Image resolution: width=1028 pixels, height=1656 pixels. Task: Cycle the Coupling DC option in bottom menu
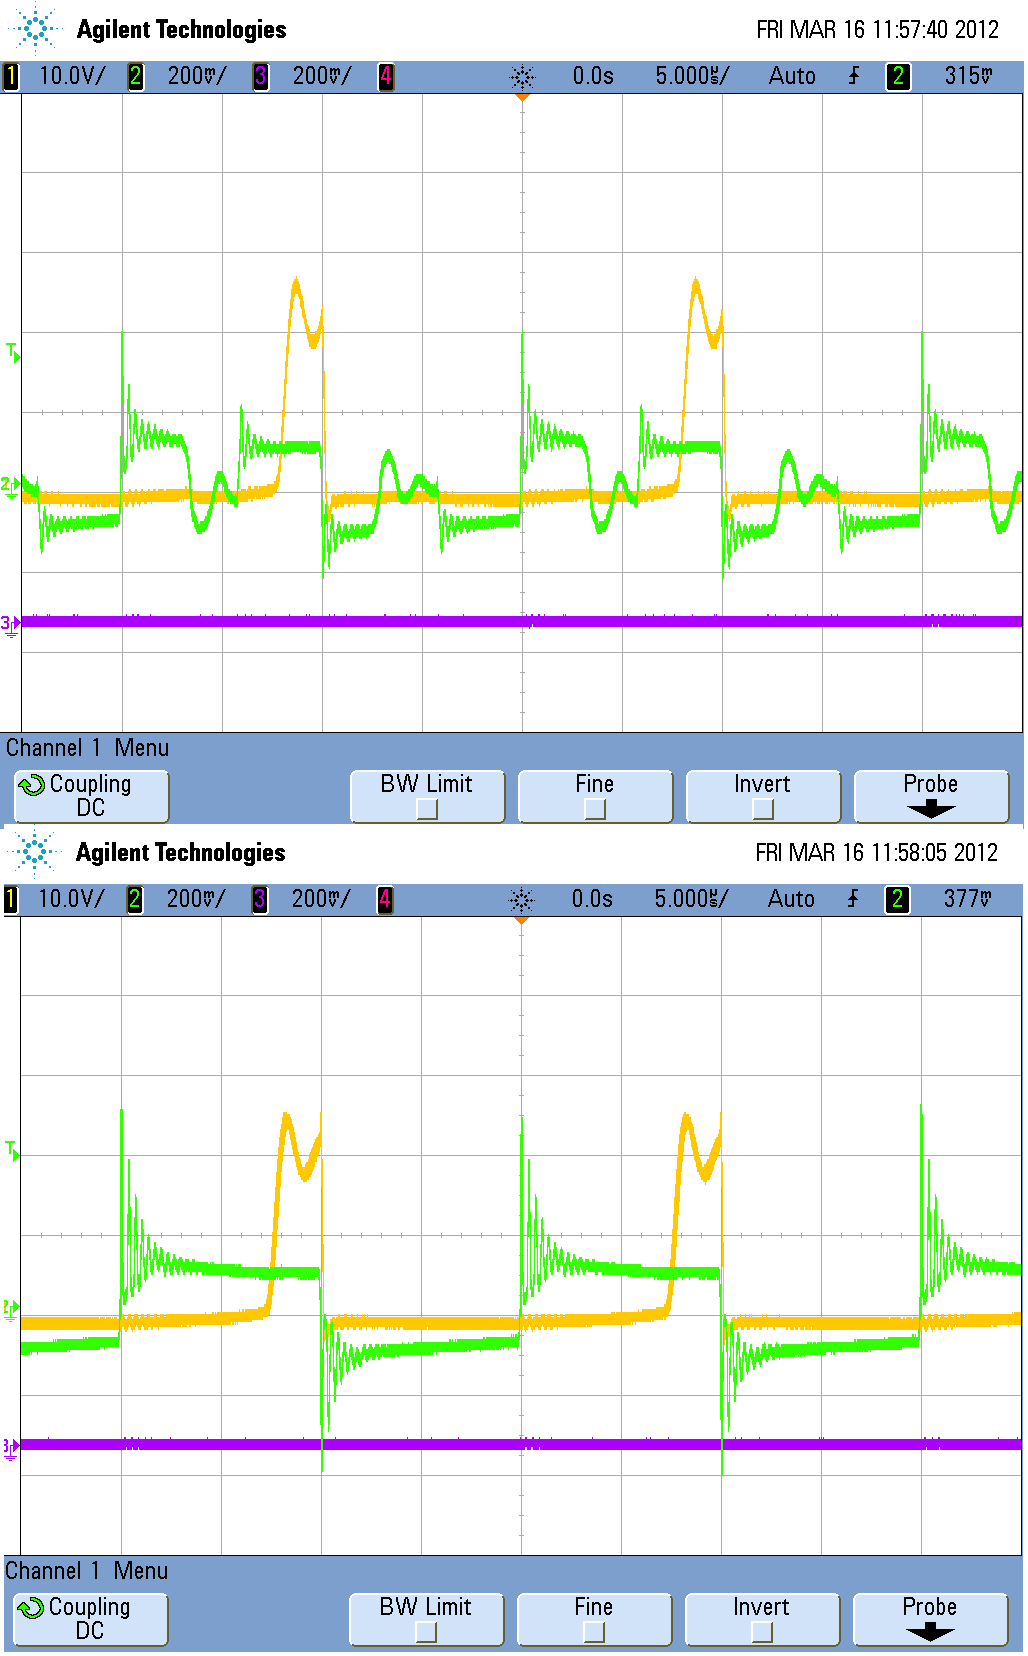91,1619
